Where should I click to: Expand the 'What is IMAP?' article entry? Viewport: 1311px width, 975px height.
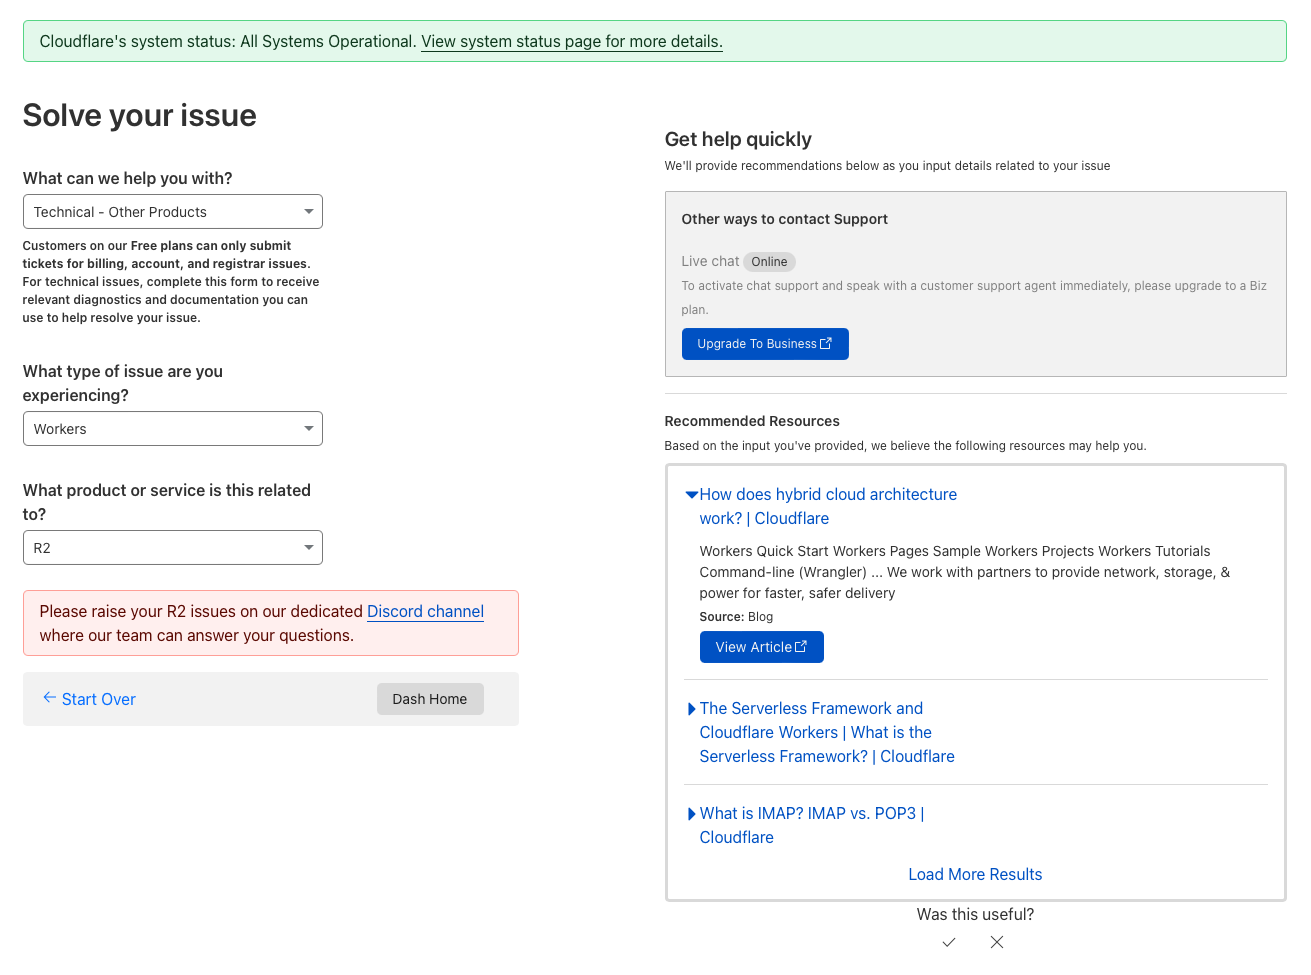coord(691,813)
